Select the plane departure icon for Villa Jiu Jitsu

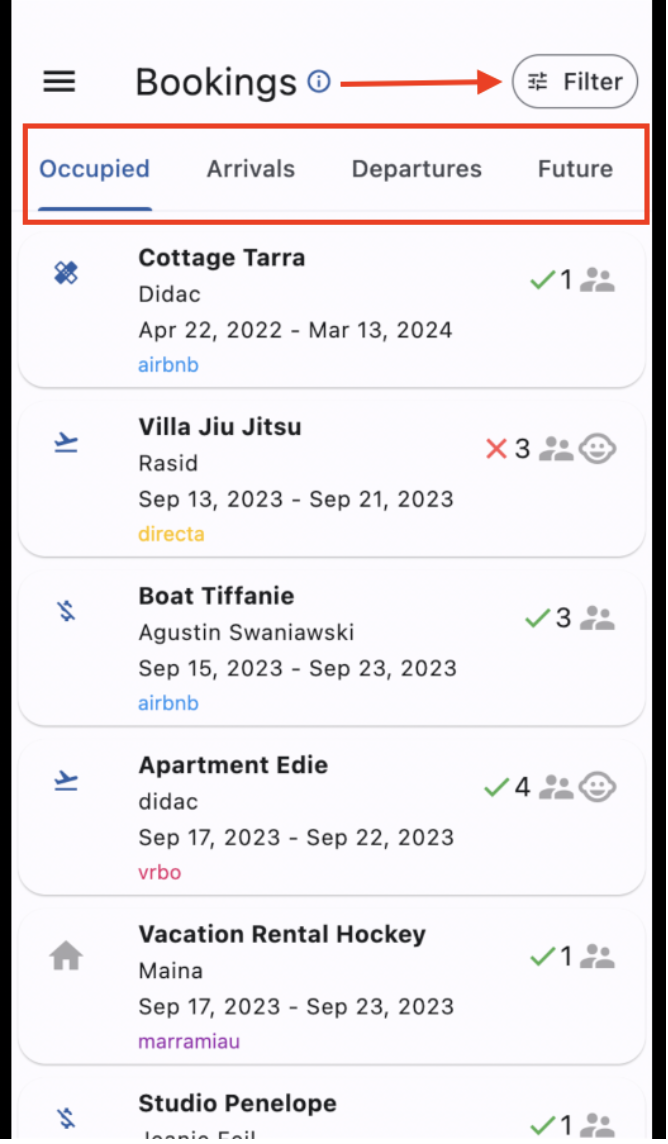pyautogui.click(x=65, y=442)
